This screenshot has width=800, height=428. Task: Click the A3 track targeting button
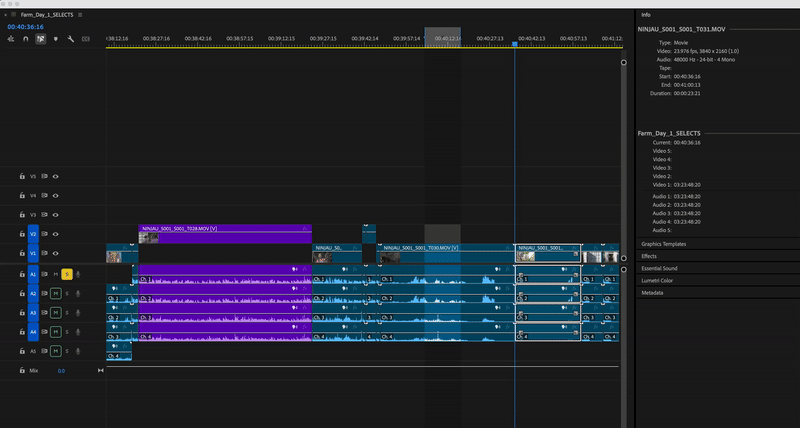(33, 313)
